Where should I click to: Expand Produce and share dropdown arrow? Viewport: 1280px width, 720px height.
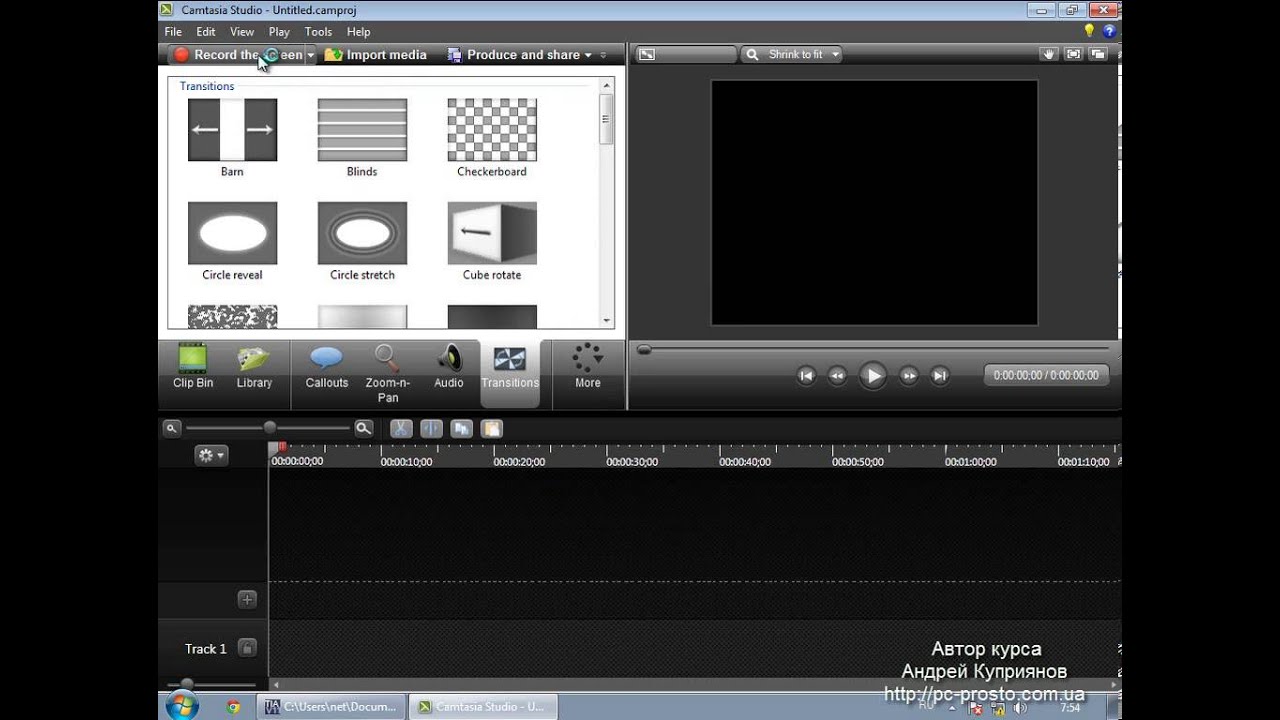point(588,55)
